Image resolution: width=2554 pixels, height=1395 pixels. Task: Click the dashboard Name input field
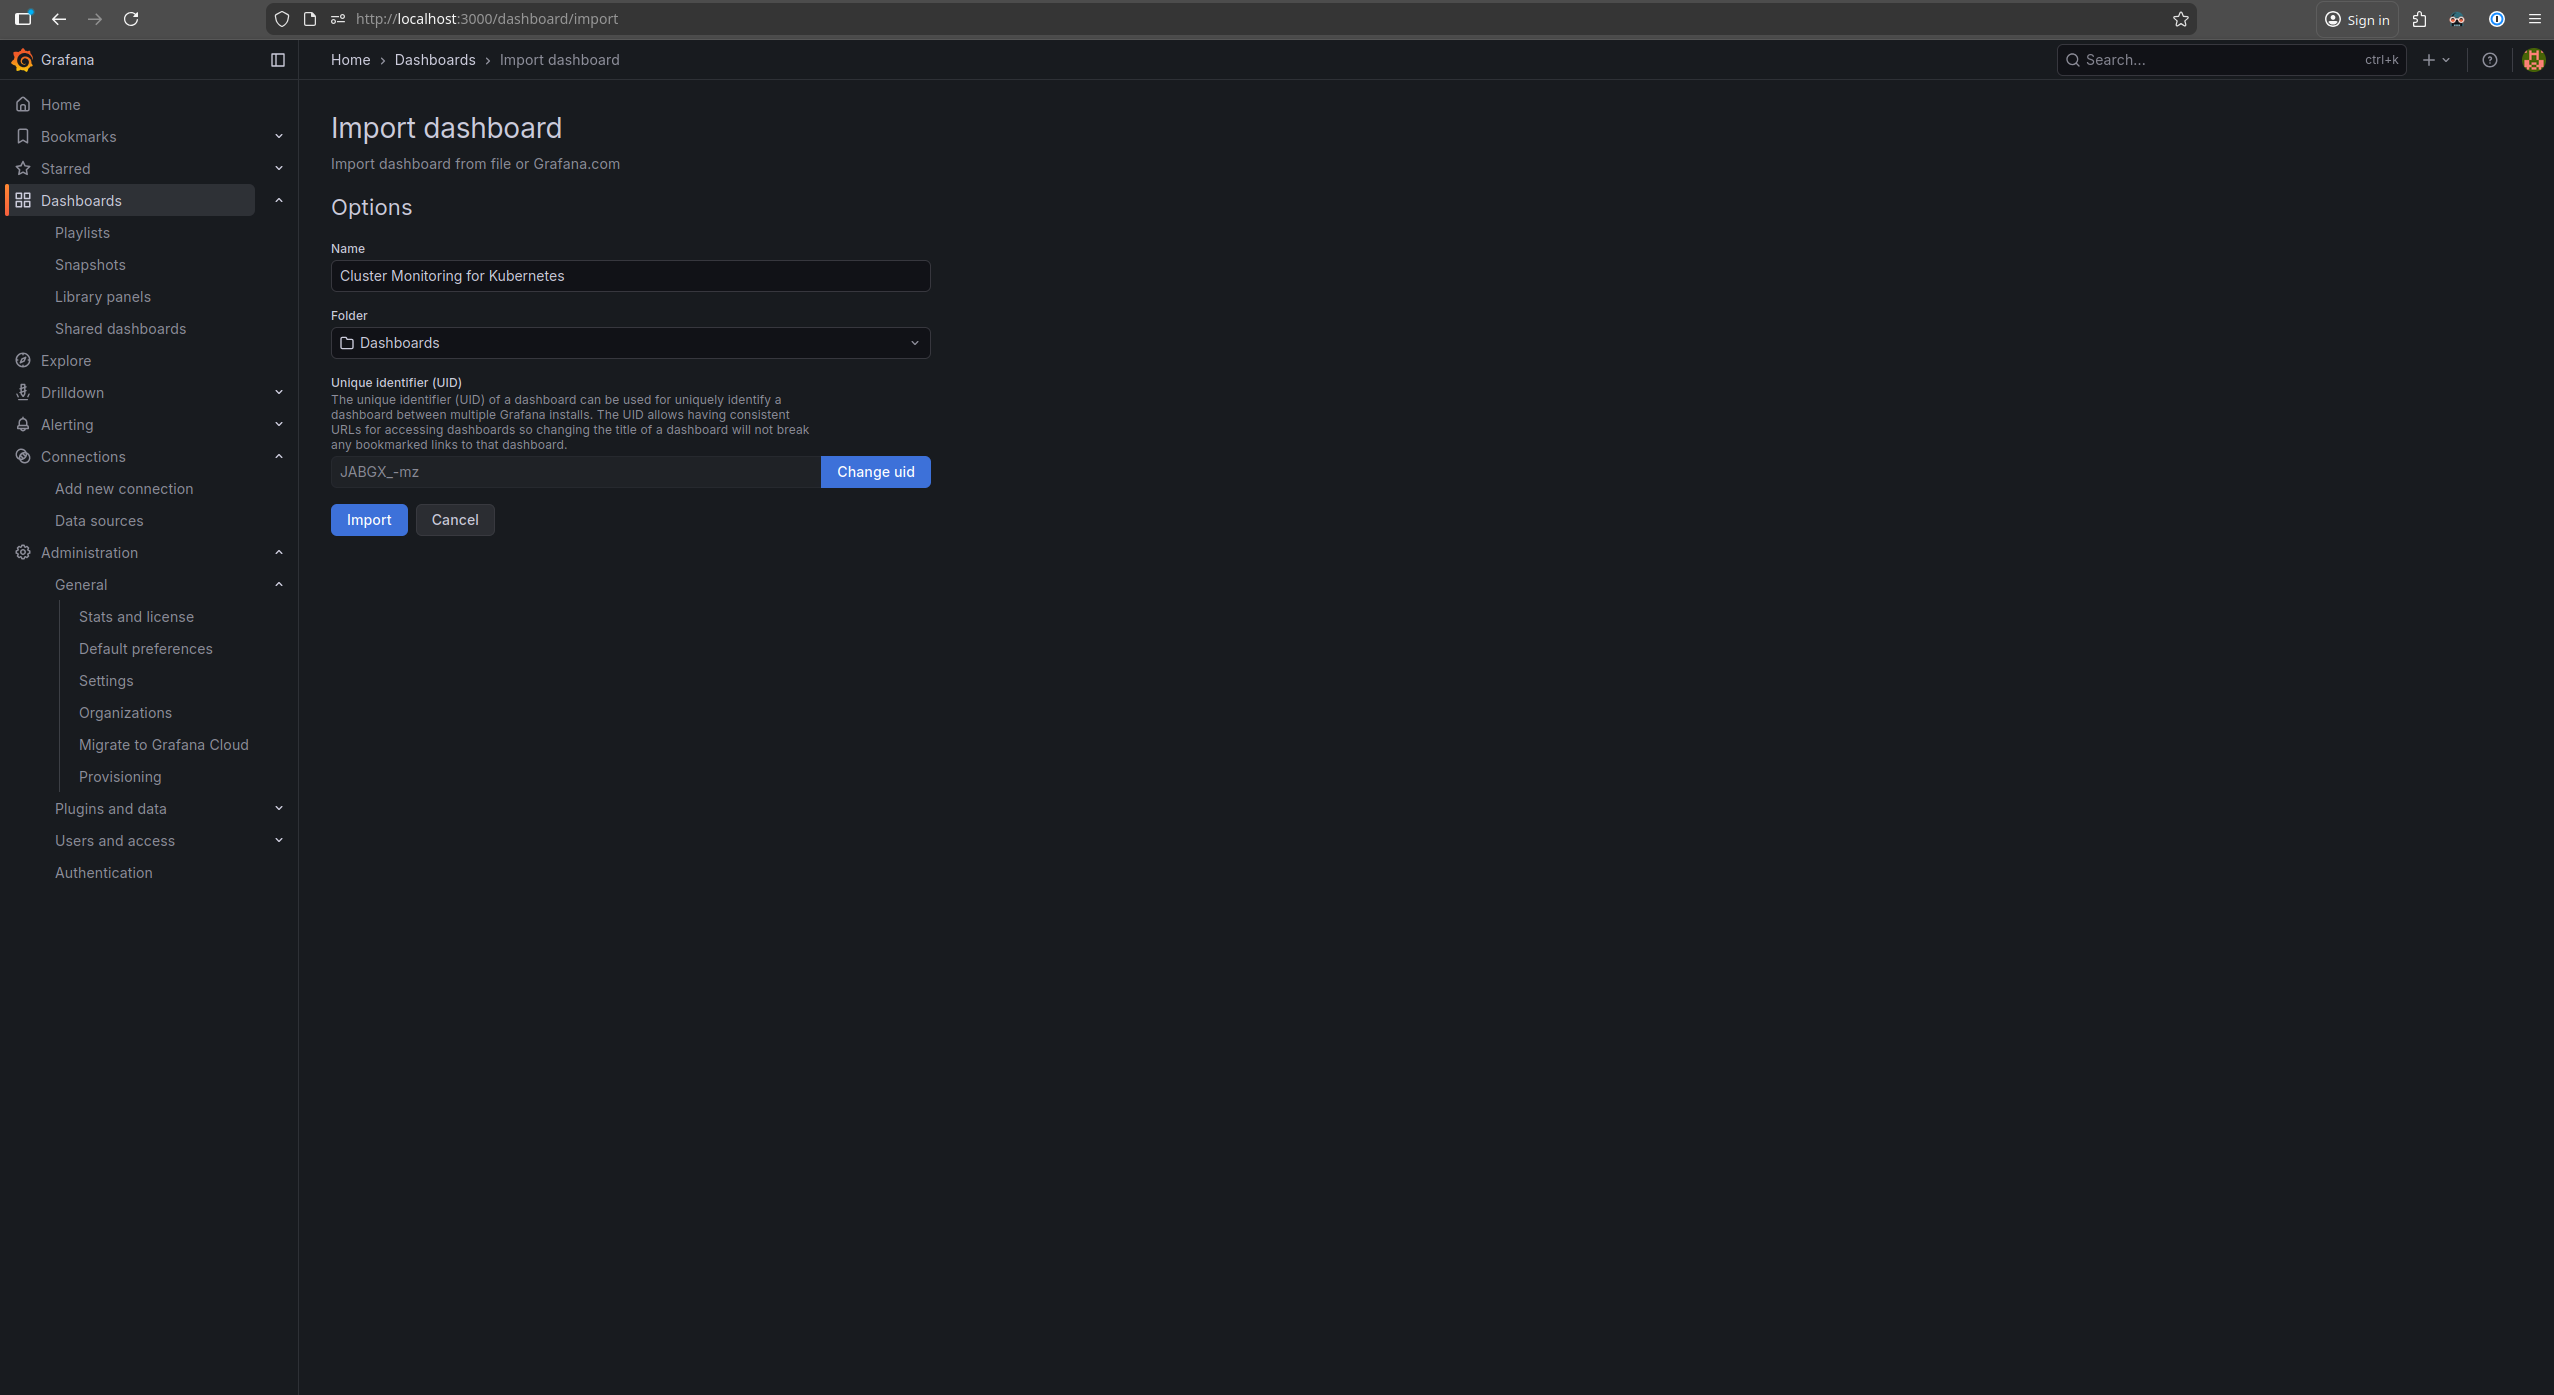[629, 275]
